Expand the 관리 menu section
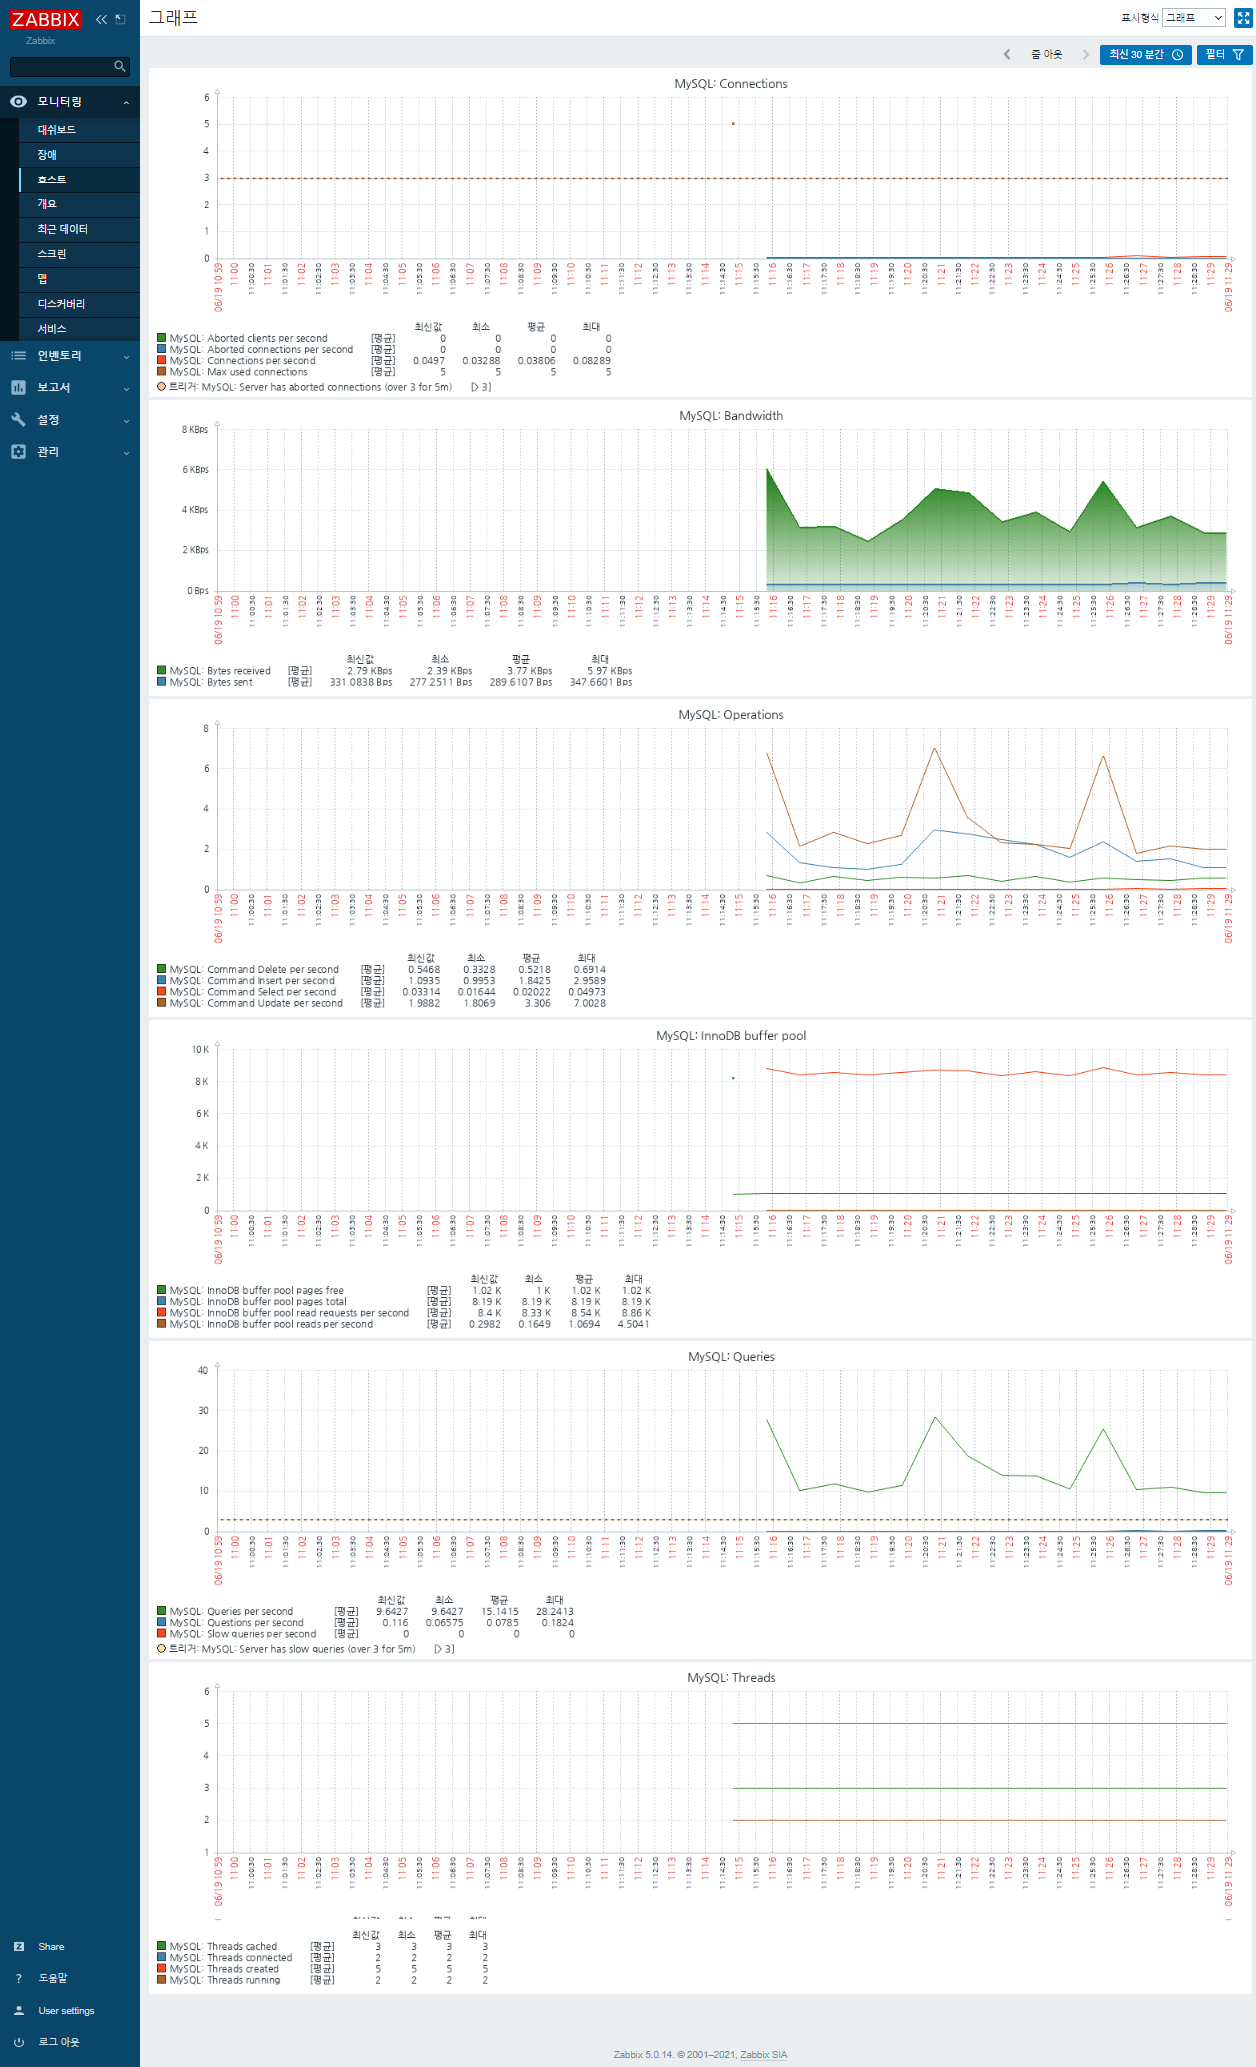 coord(70,452)
